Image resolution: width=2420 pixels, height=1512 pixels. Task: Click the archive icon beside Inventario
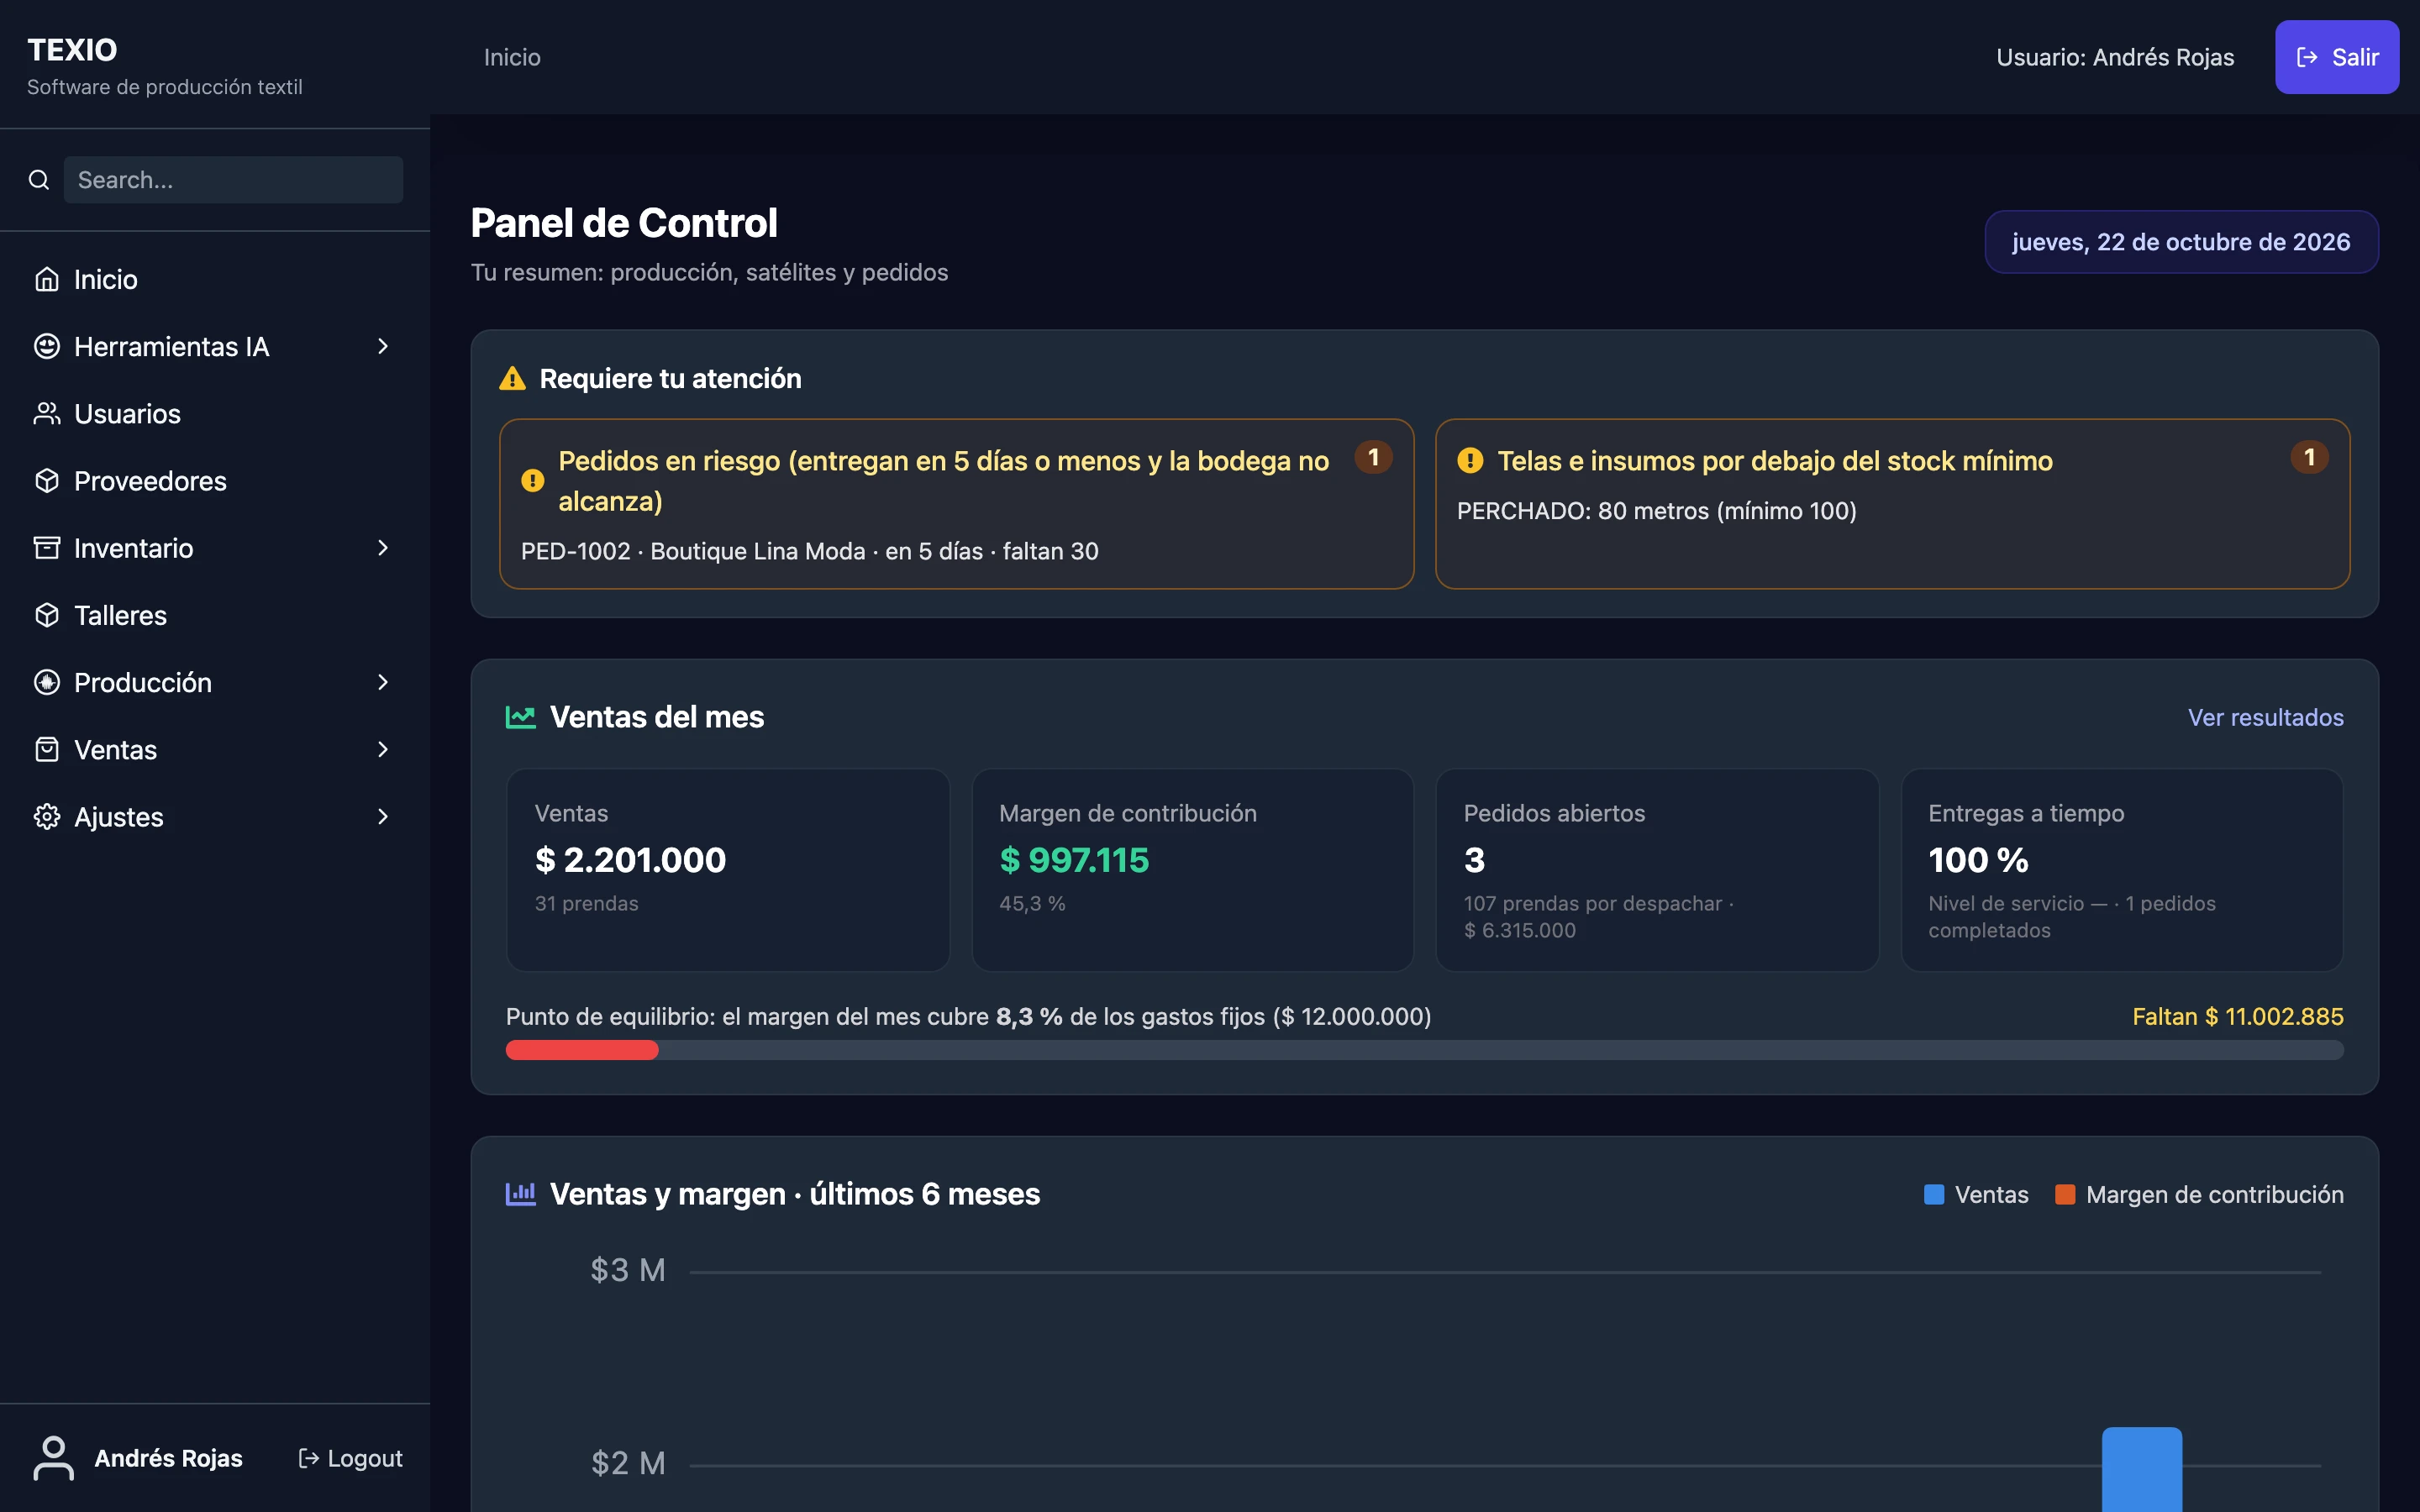point(47,548)
